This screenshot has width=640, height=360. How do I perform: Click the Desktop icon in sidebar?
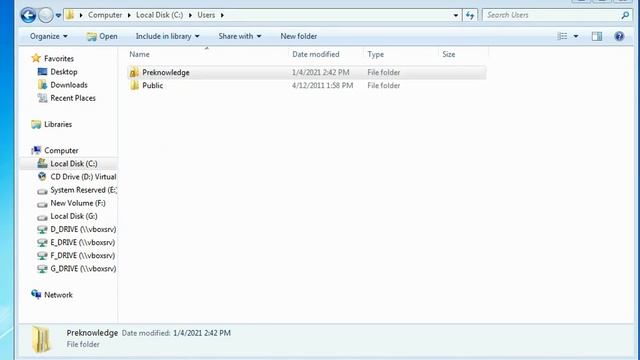click(42, 72)
